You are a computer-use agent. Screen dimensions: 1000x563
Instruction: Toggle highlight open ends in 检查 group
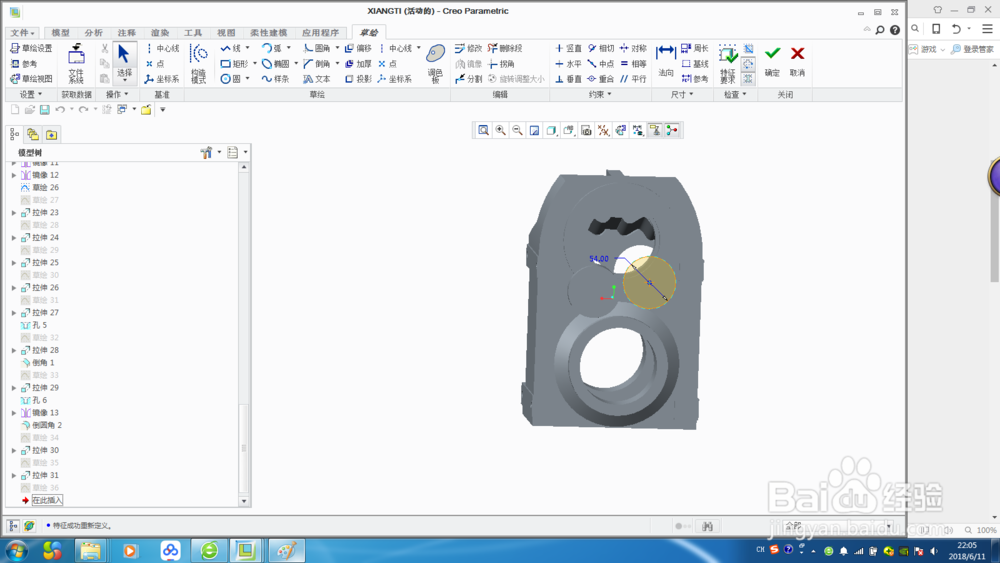click(x=749, y=64)
